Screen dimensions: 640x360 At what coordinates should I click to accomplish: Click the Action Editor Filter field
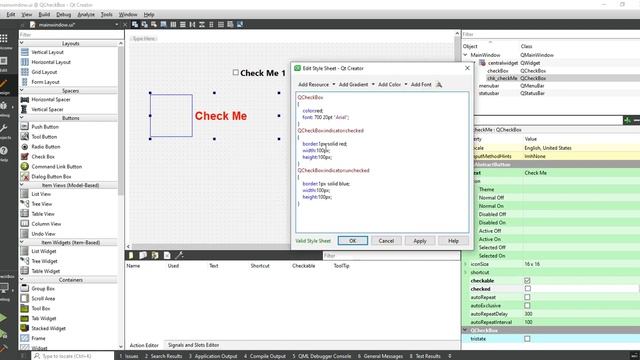(x=391, y=256)
